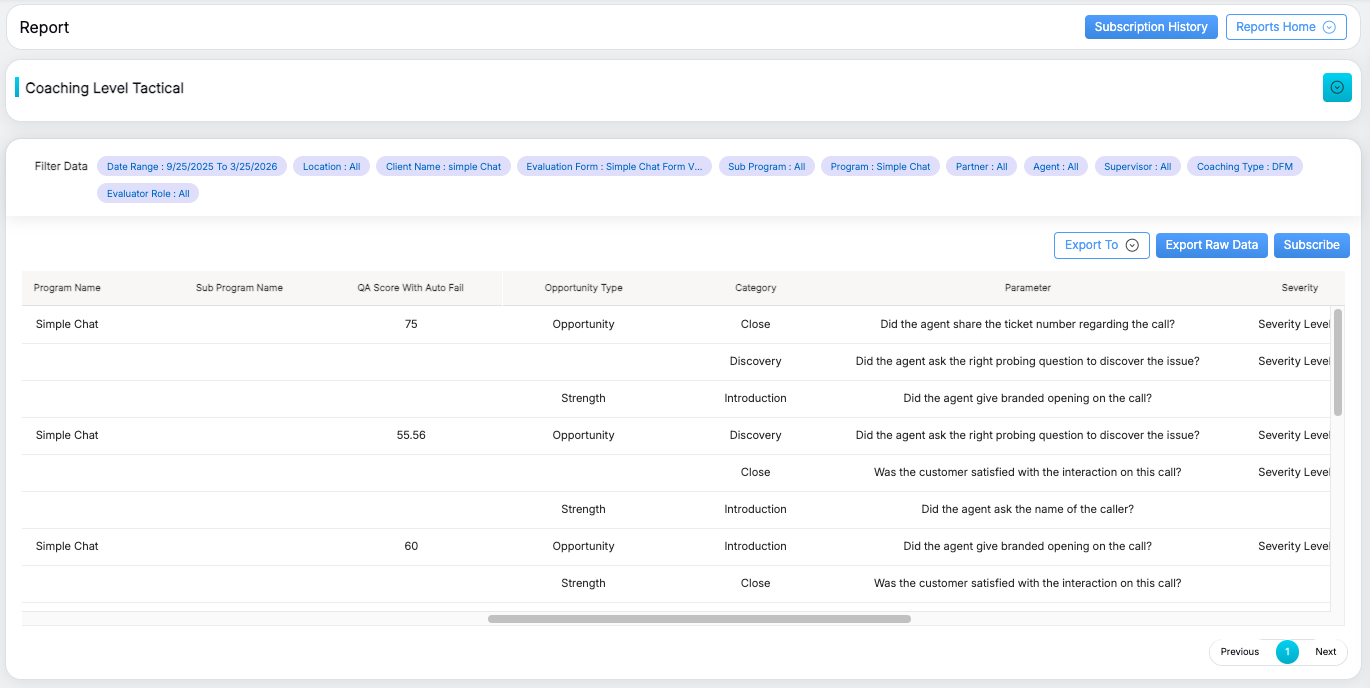Open the Reports Home dropdown
Screen dimensions: 1370x688
point(1286,27)
